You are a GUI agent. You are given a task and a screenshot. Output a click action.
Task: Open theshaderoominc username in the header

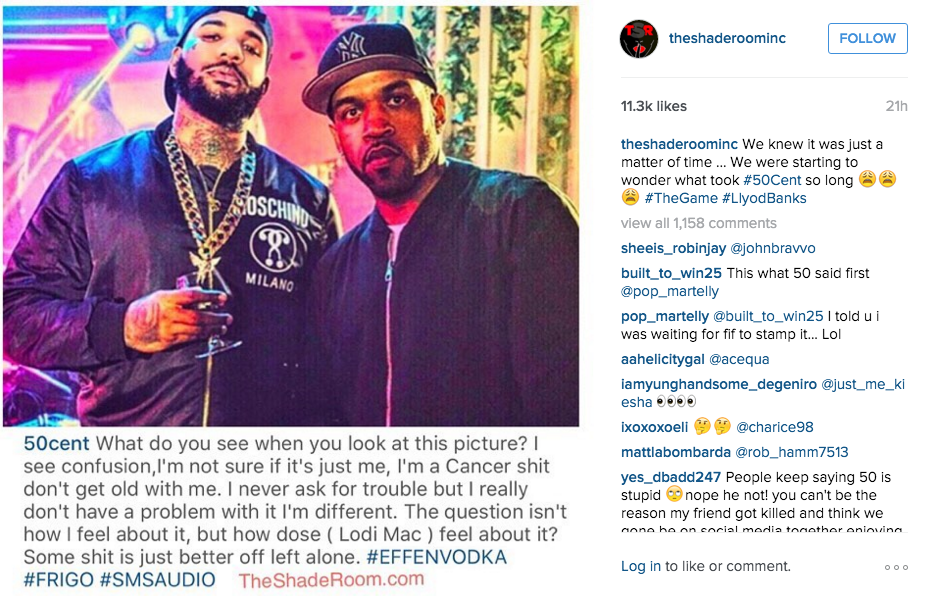pos(727,38)
